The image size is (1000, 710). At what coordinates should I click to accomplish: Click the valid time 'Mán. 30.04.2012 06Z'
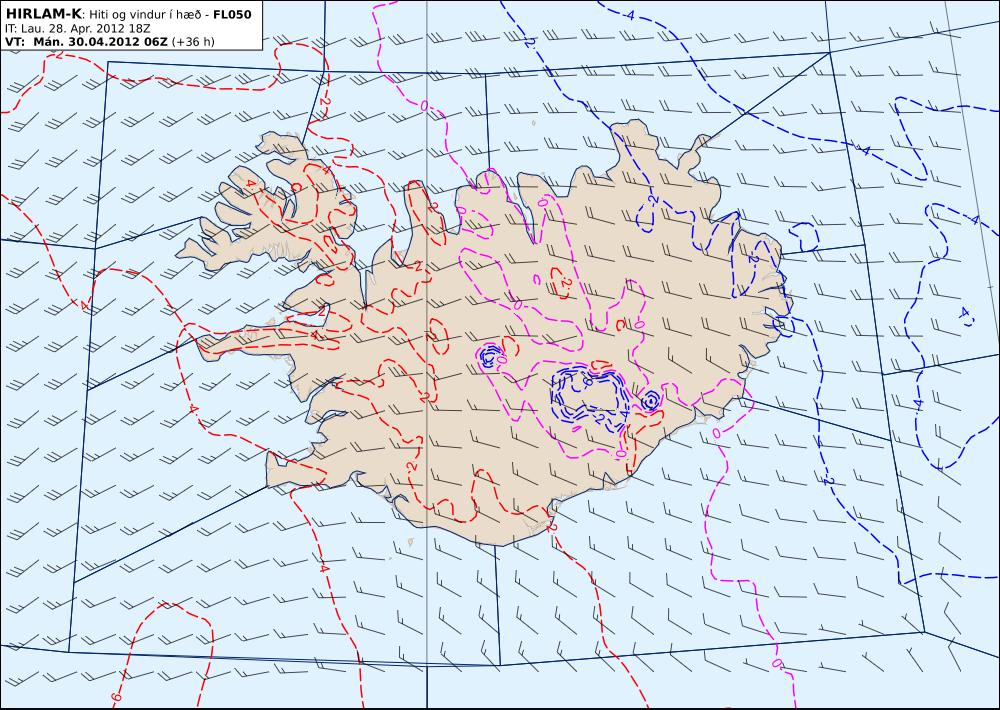coord(100,42)
